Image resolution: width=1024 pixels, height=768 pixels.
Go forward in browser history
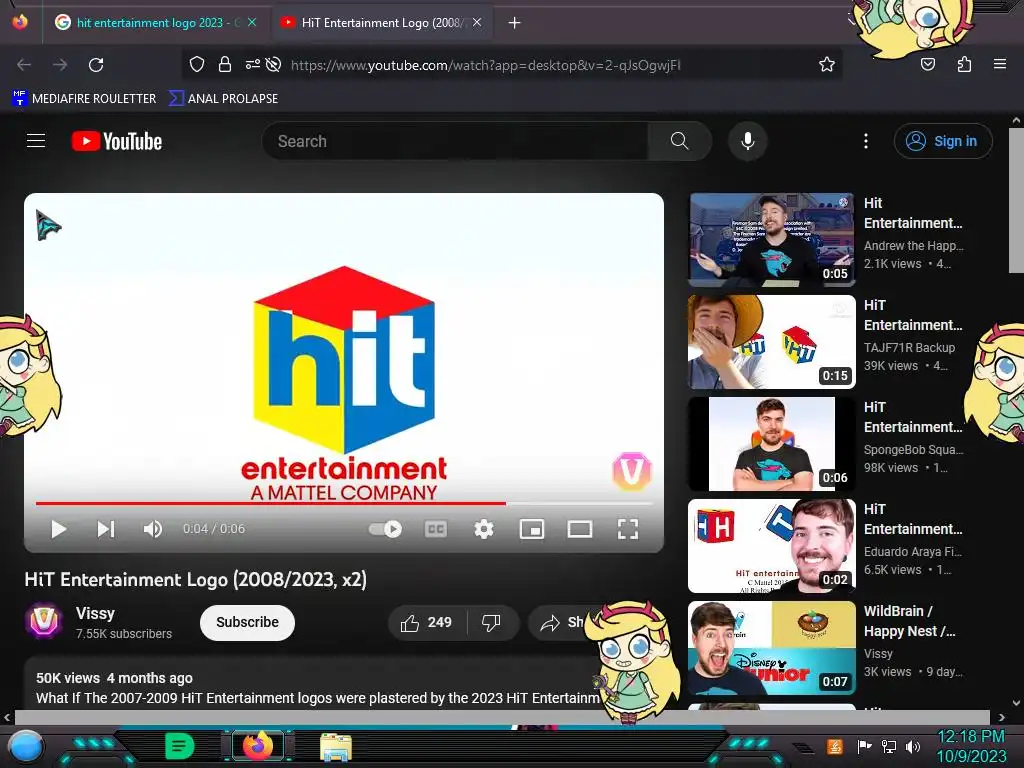tap(60, 65)
